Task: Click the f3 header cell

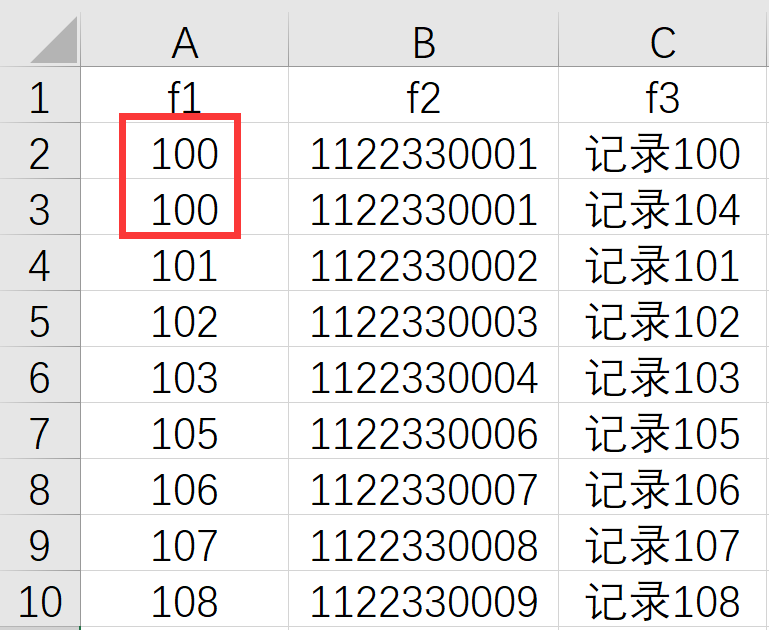Action: click(x=662, y=98)
